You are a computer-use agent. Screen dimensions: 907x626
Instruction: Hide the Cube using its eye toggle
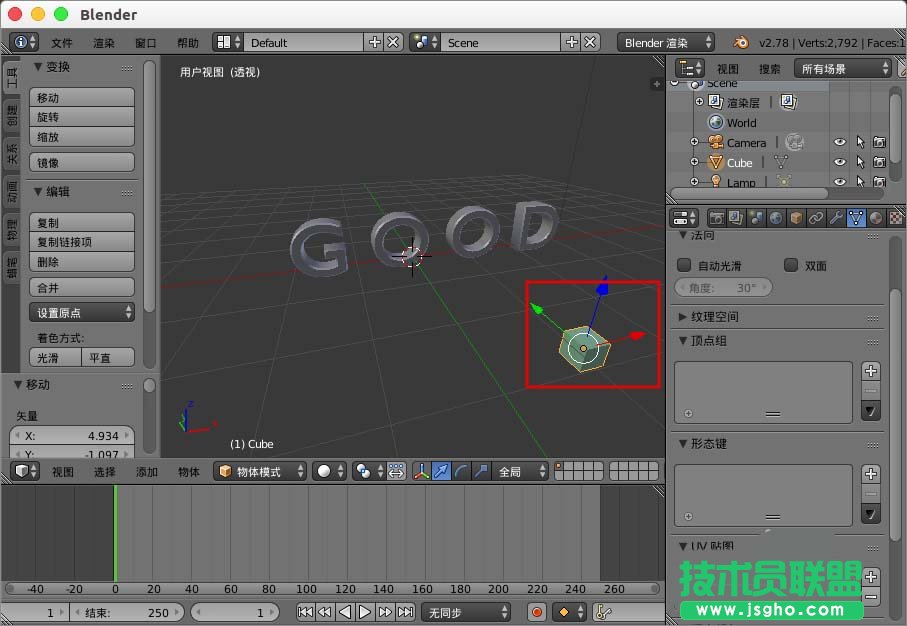coord(840,162)
